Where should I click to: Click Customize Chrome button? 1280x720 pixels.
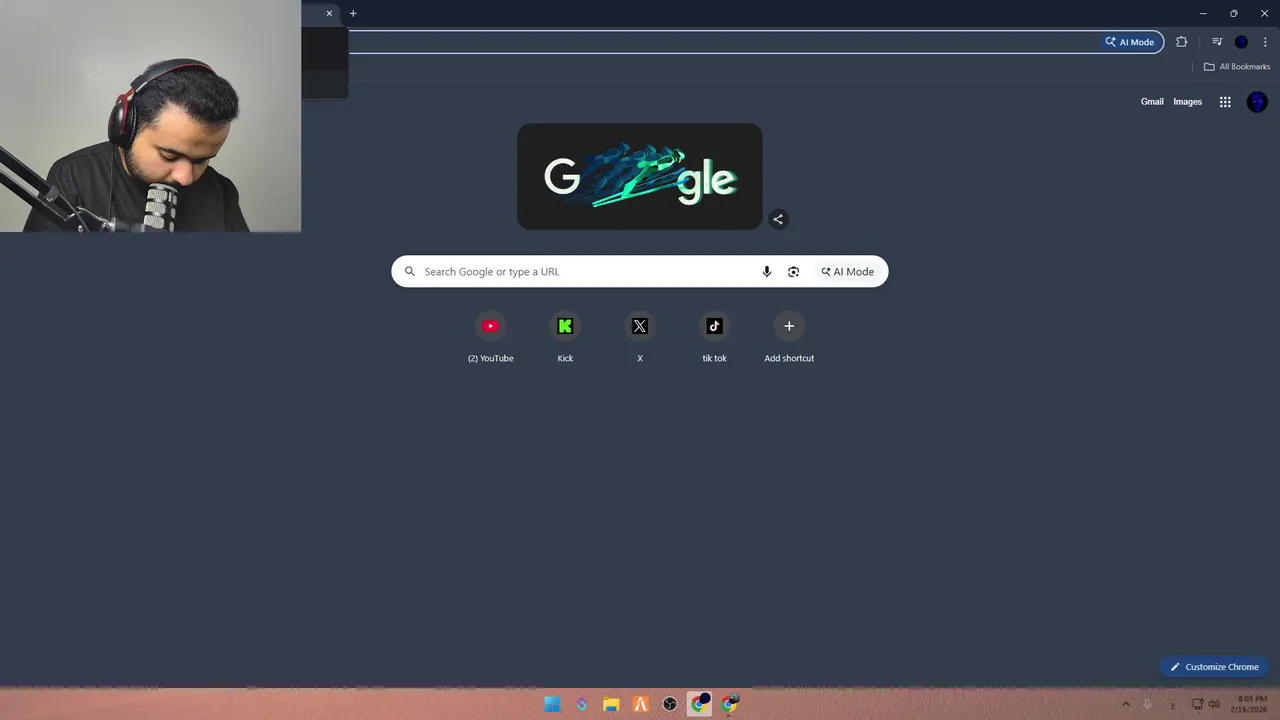pos(1214,667)
